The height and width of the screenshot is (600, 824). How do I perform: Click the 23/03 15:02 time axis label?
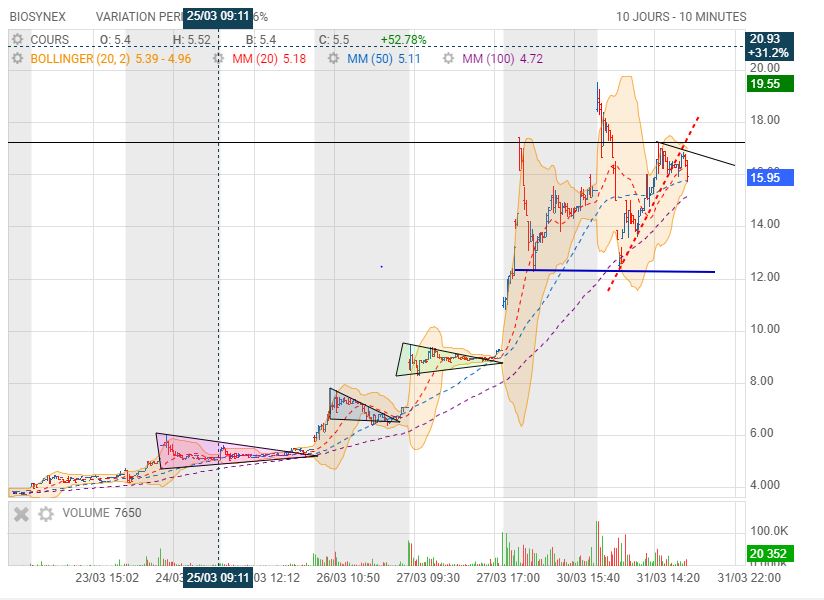click(107, 578)
